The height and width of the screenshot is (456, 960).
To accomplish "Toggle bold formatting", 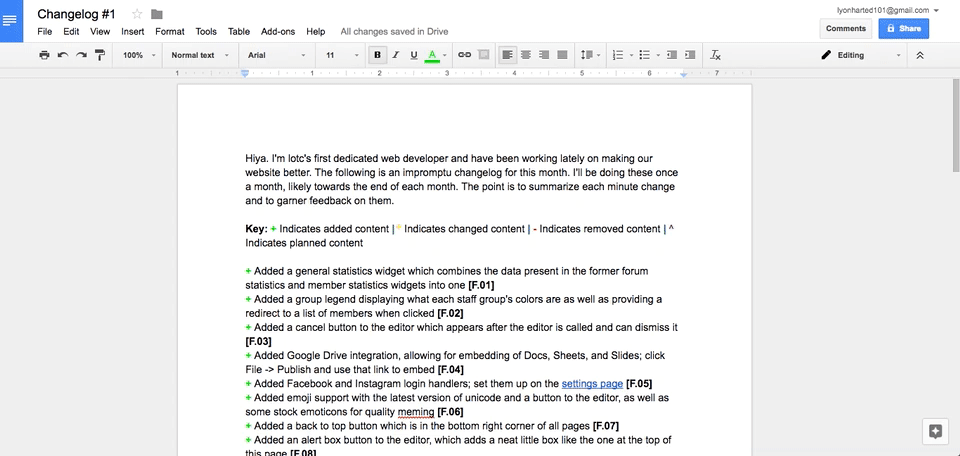I will [377, 55].
